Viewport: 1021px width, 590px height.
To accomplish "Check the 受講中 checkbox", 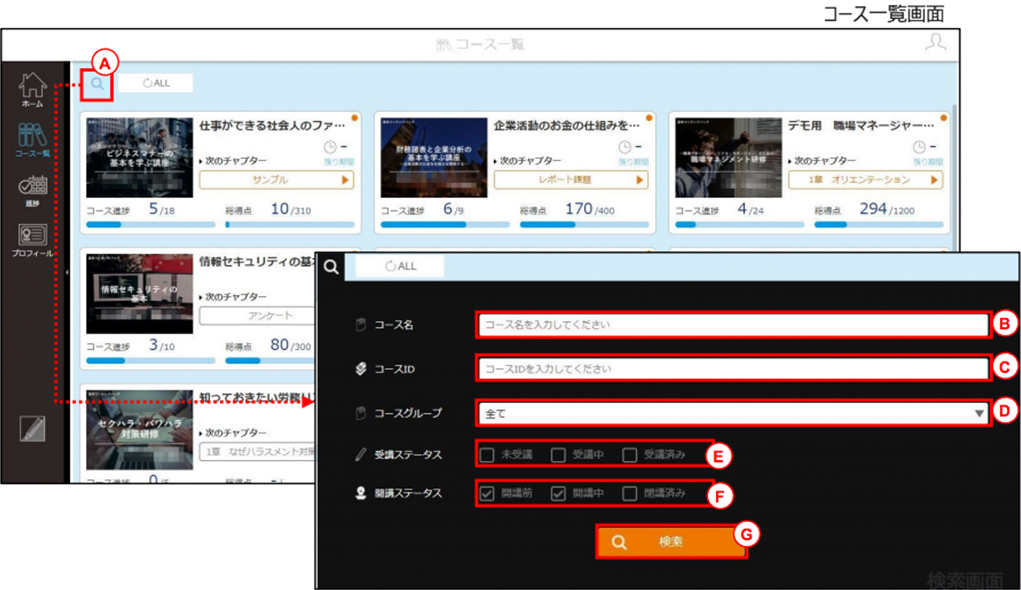I will (x=558, y=455).
